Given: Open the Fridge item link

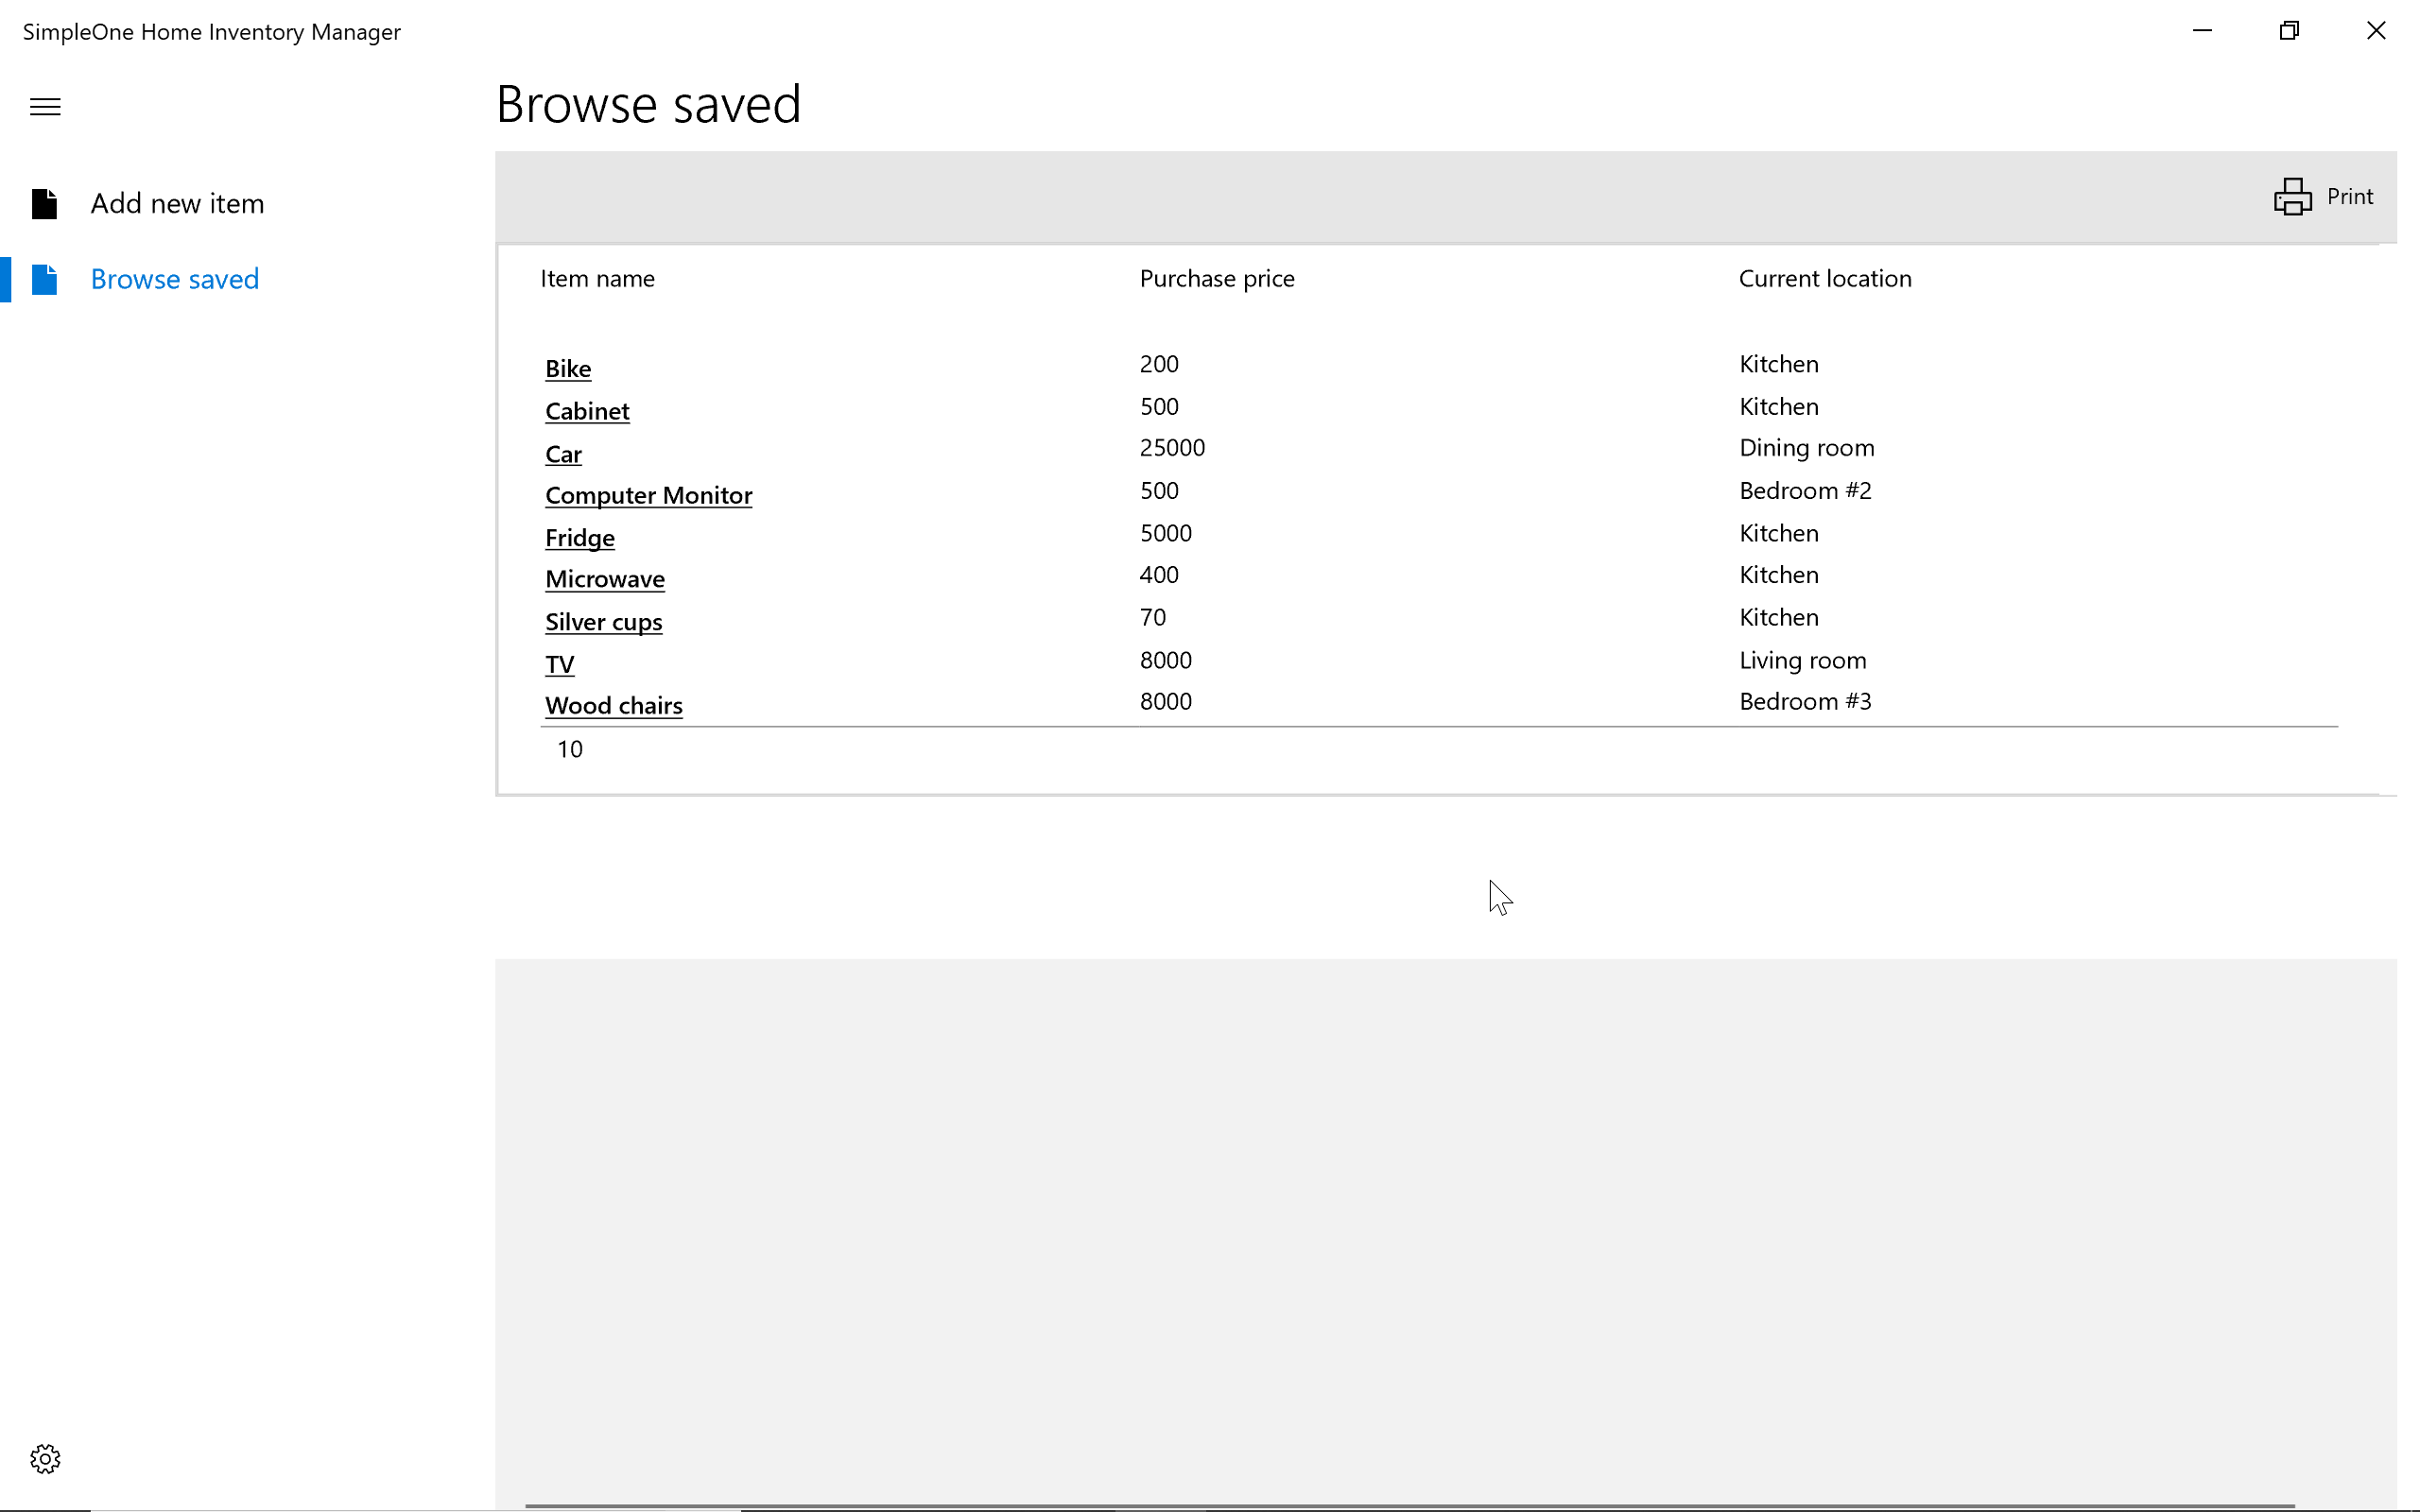Looking at the screenshot, I should point(579,538).
